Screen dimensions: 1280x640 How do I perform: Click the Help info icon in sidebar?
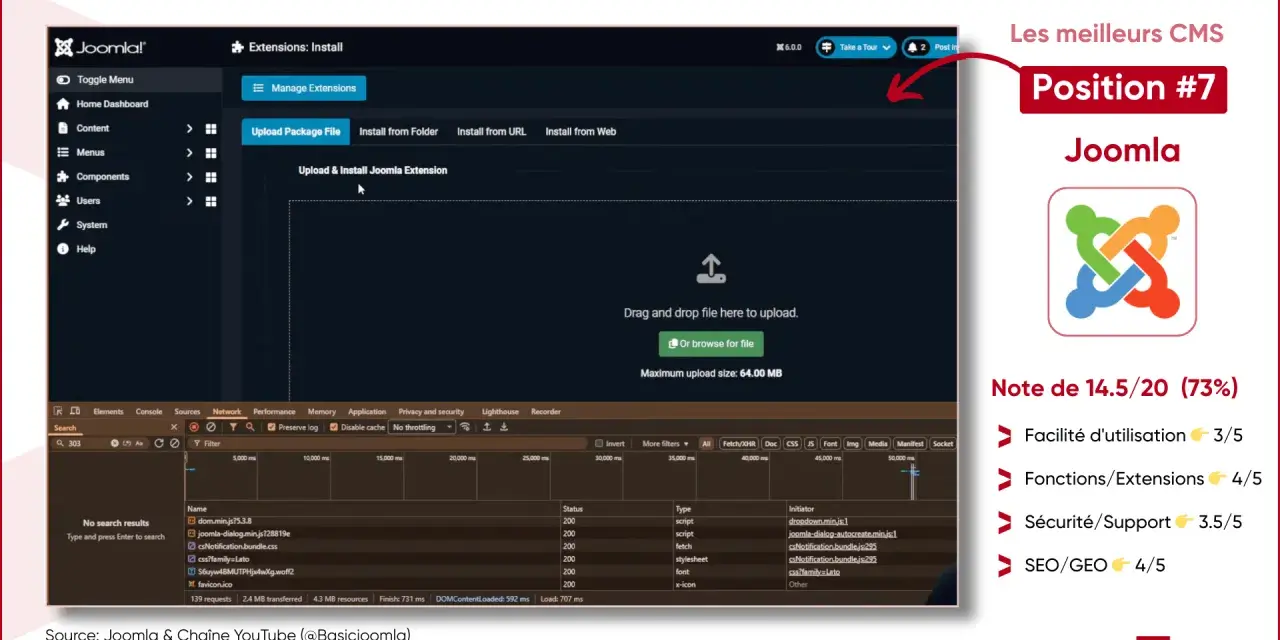tap(63, 249)
